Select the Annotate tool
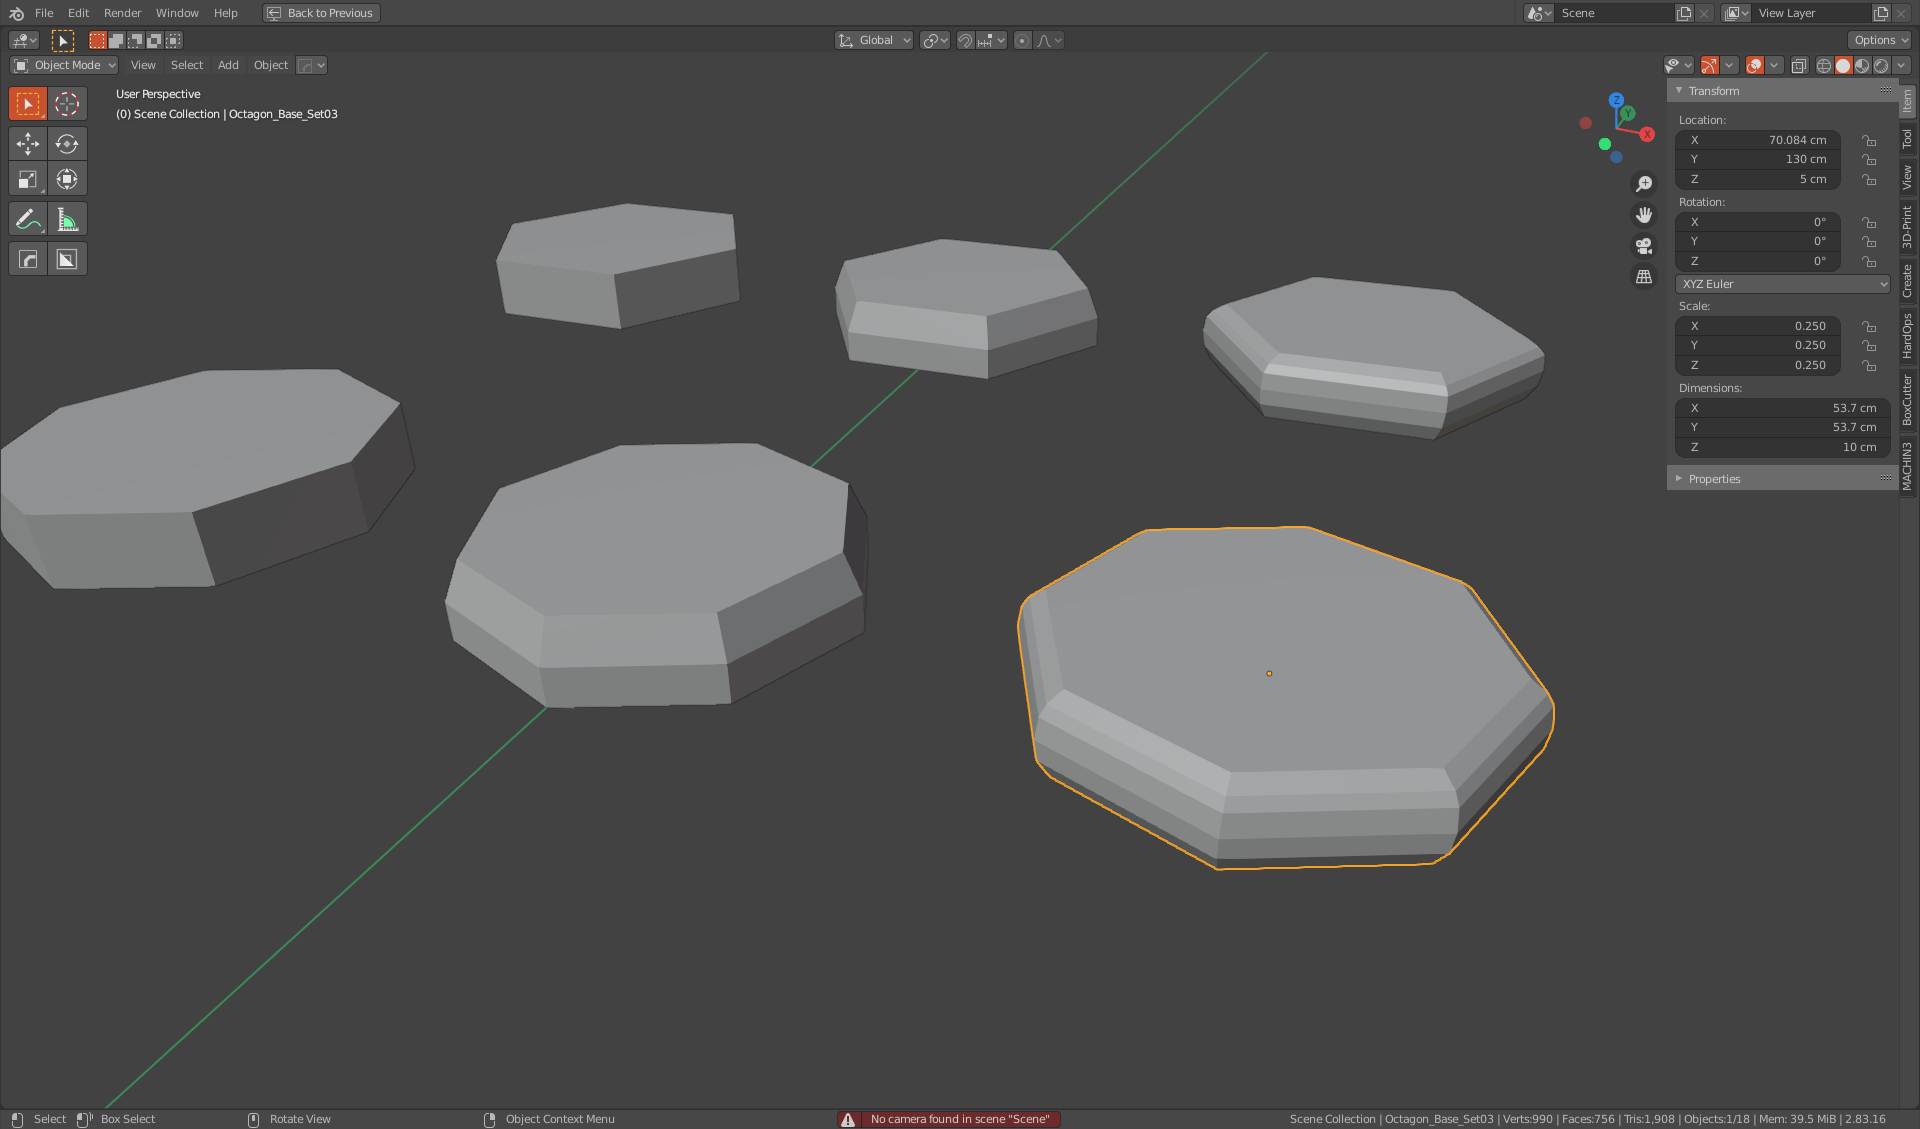Image resolution: width=1920 pixels, height=1129 pixels. pyautogui.click(x=27, y=218)
